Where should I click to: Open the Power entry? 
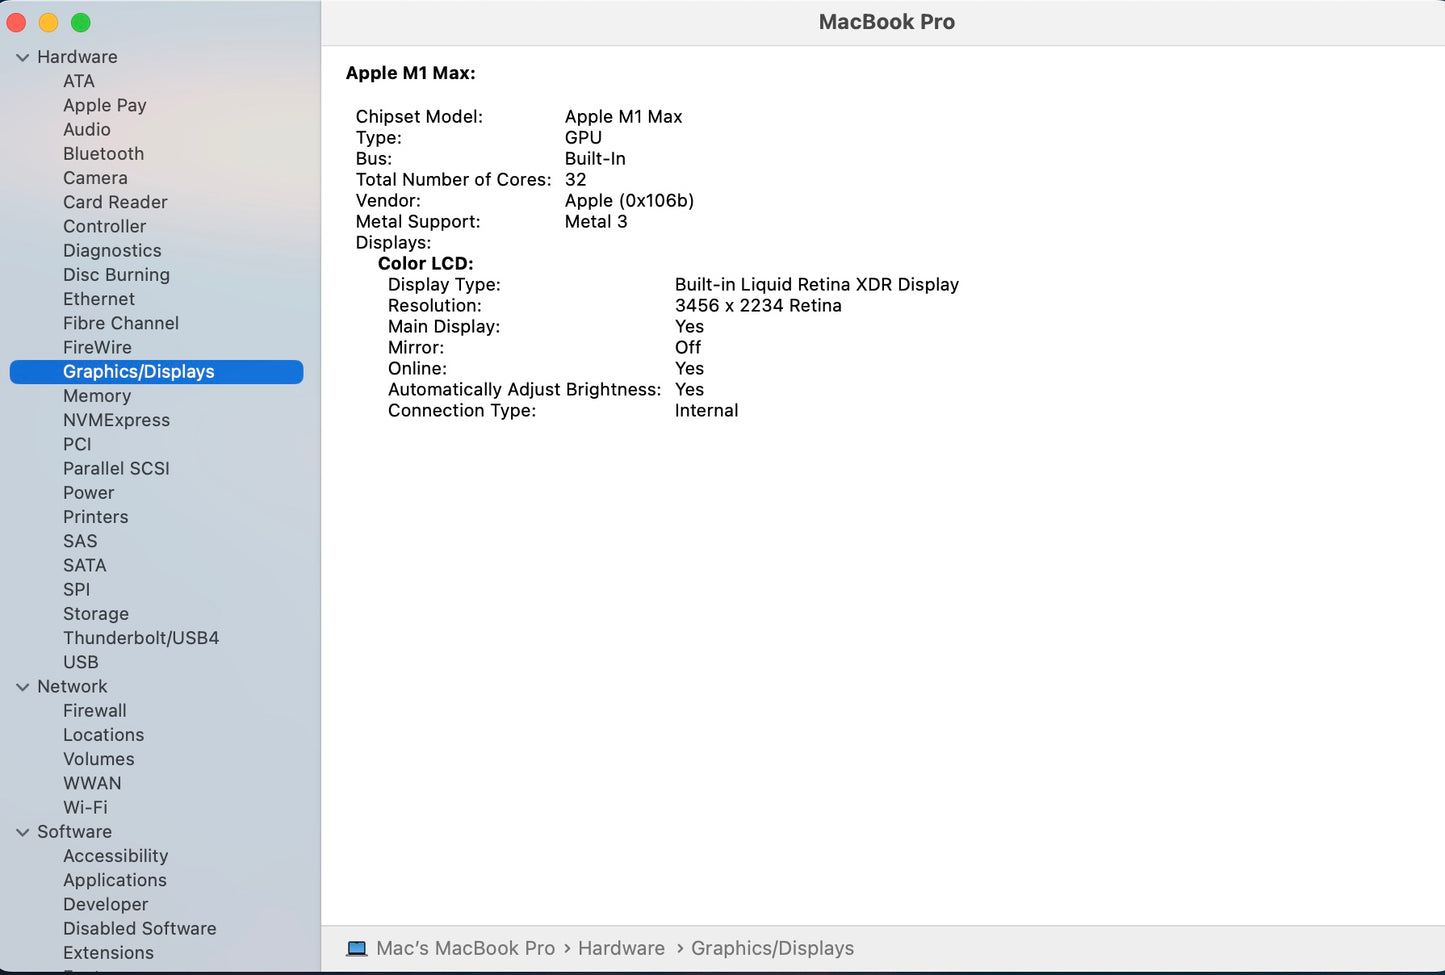[x=88, y=493]
